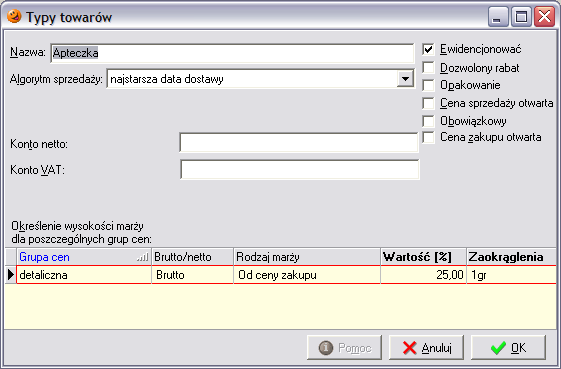Enable Cena sprzedaży otwarta option
Viewport: 561px width, 369px height.
click(428, 103)
